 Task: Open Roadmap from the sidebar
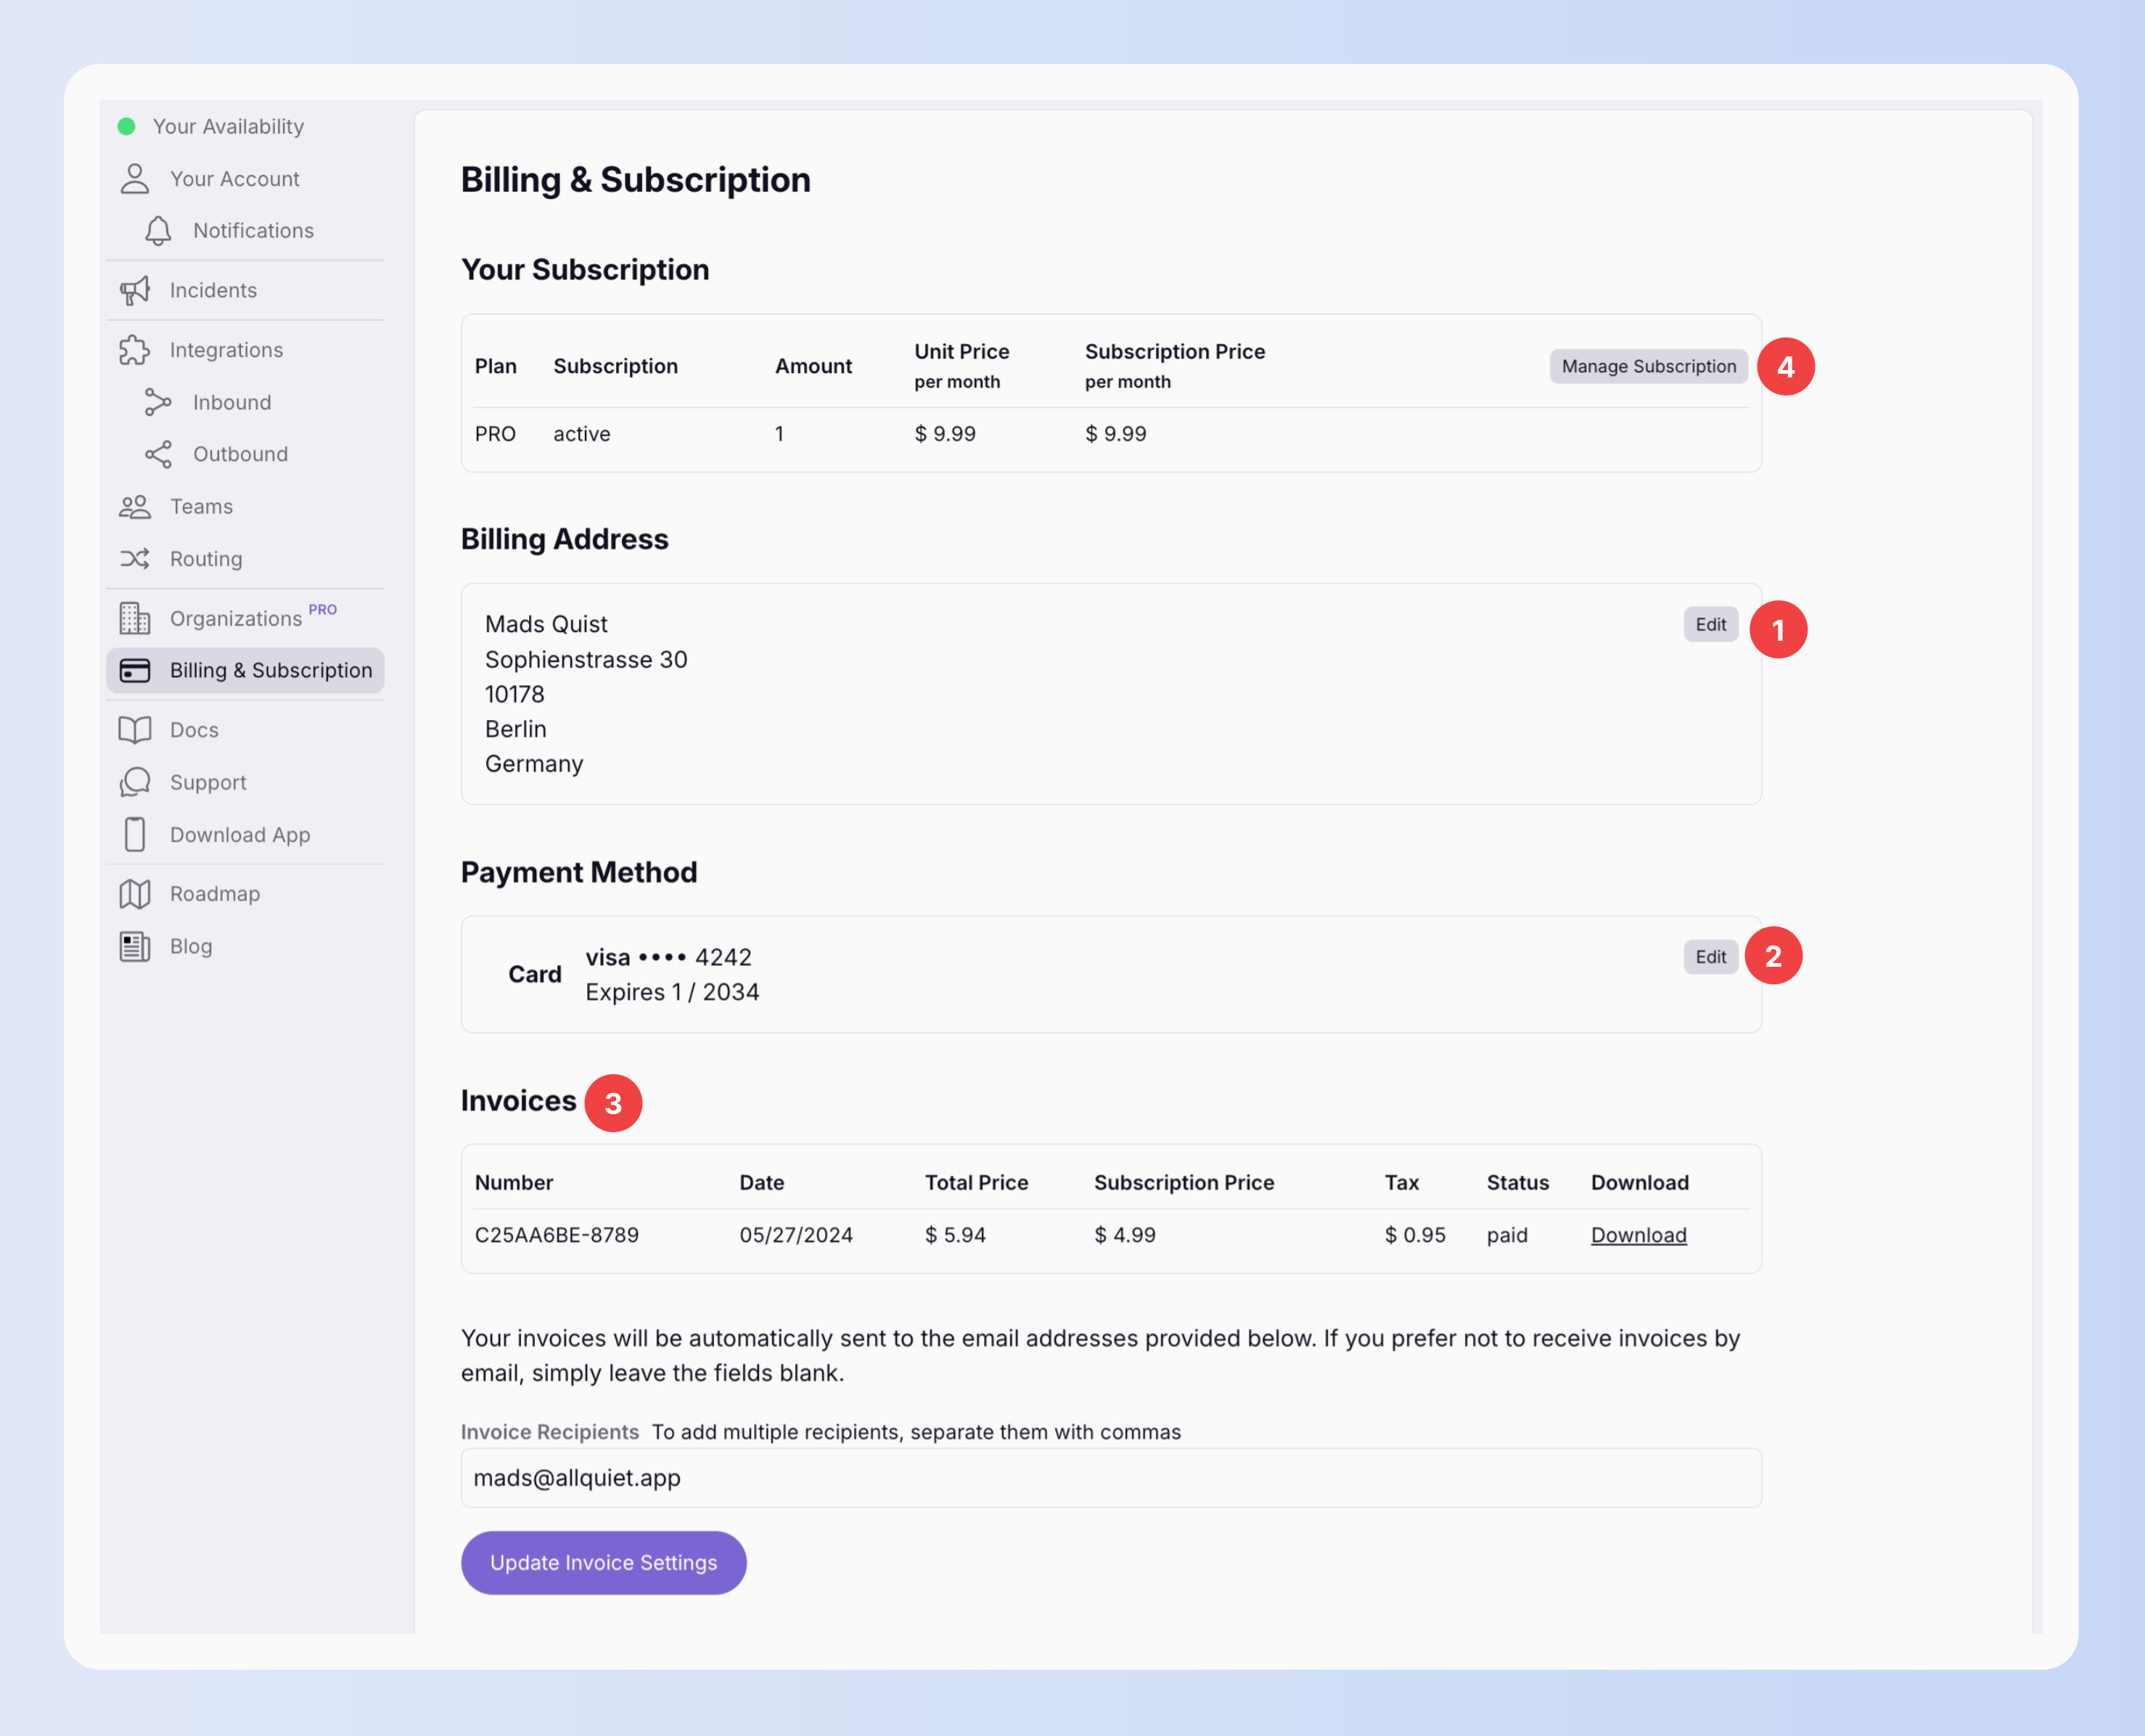pyautogui.click(x=214, y=894)
